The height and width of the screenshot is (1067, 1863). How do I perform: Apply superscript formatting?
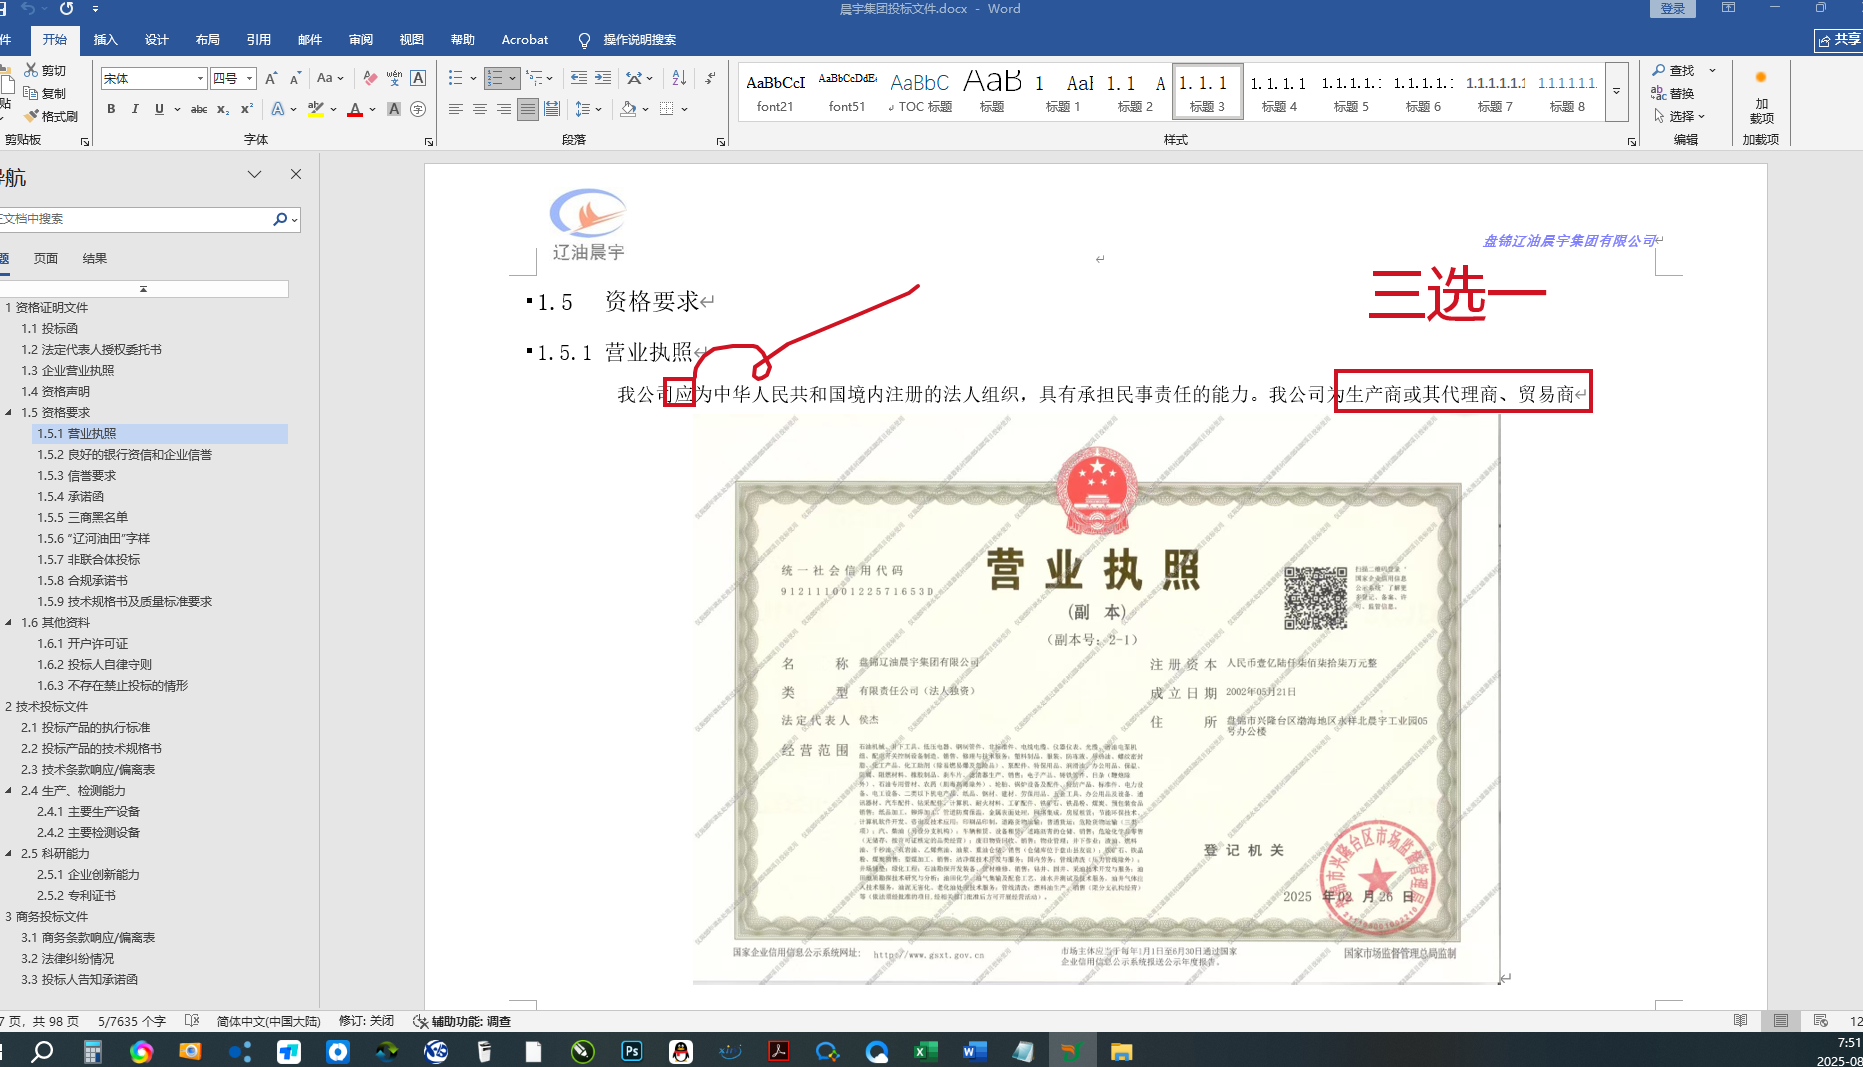coord(247,109)
